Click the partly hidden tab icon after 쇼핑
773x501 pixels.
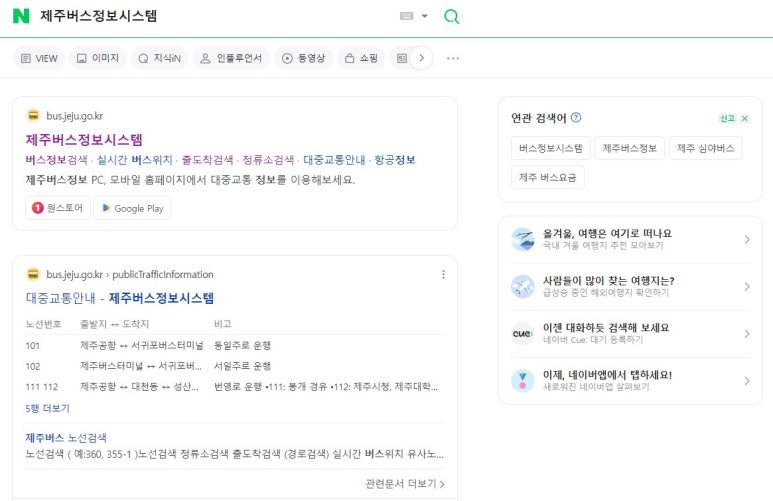point(402,58)
